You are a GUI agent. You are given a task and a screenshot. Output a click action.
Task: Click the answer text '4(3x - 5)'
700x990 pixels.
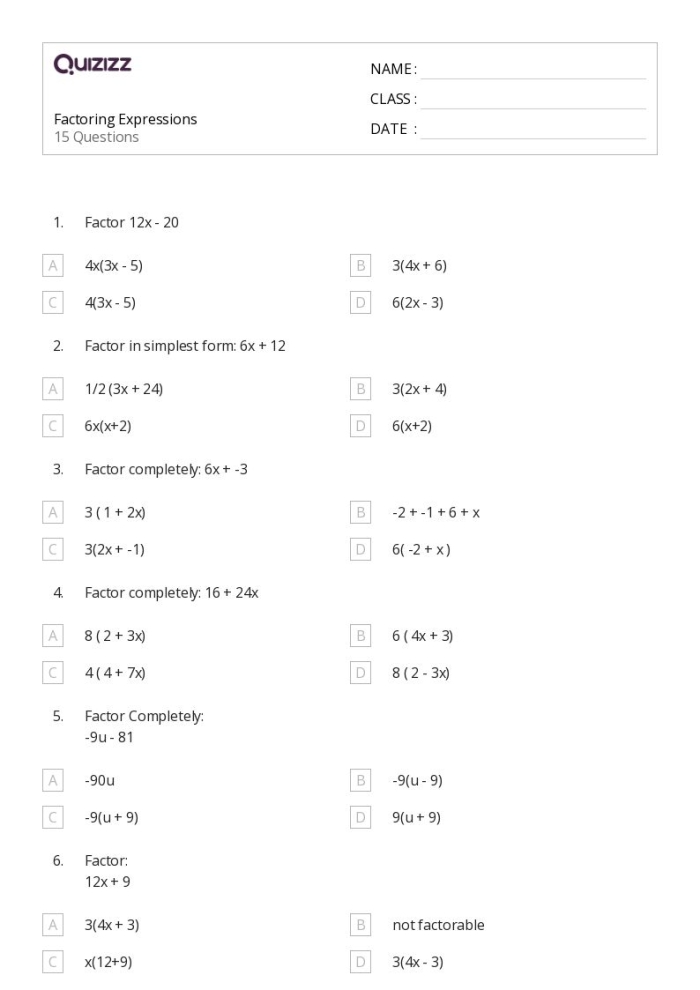pos(110,303)
